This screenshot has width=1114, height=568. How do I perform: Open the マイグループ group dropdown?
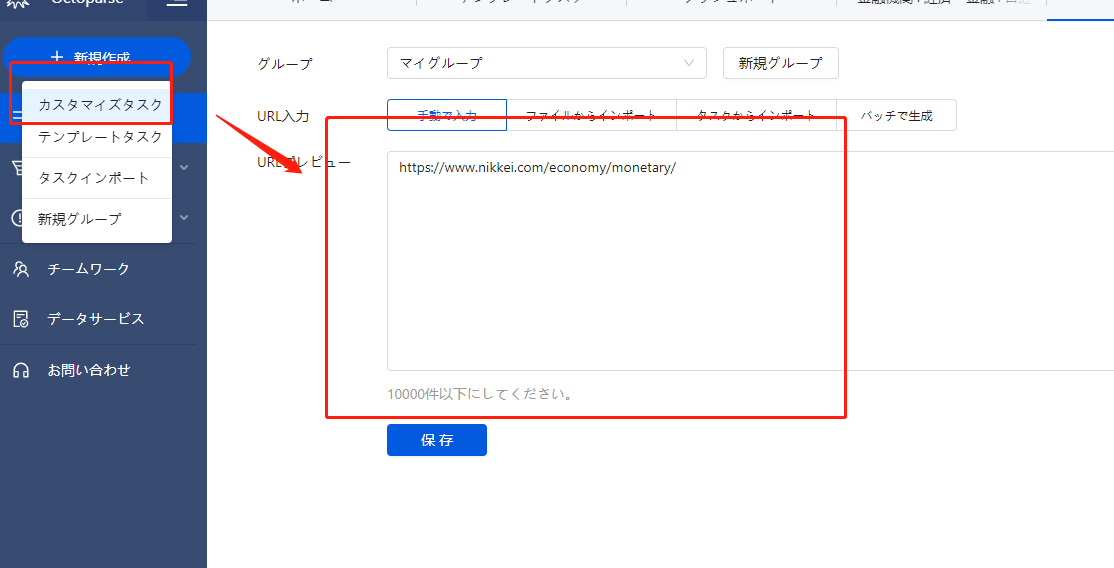click(547, 63)
